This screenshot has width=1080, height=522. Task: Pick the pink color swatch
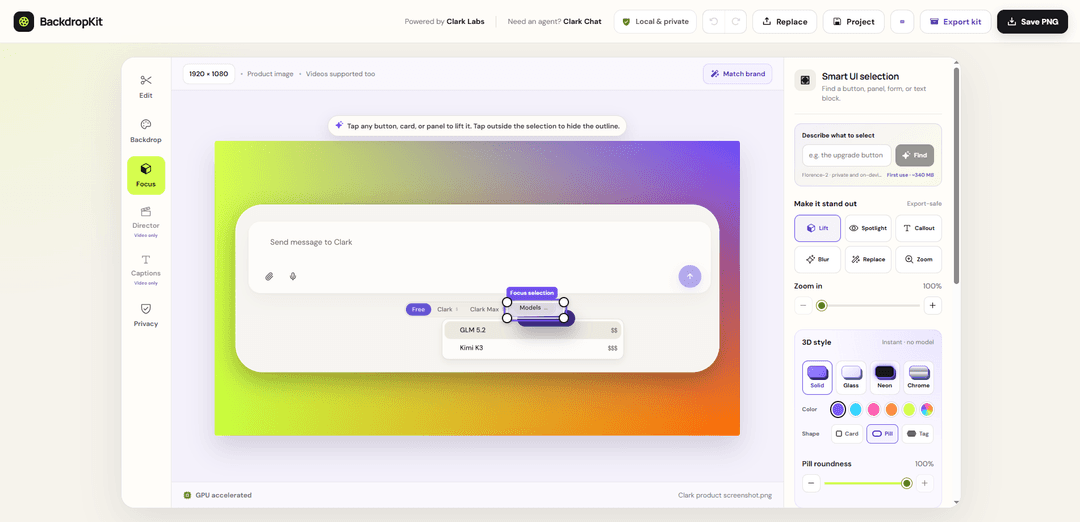click(x=873, y=410)
